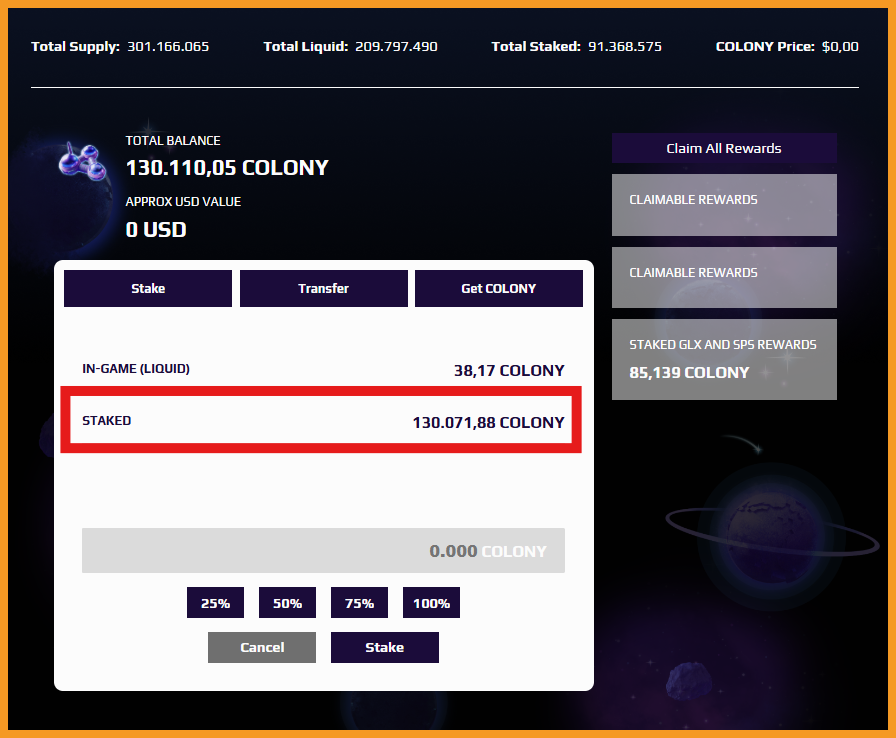Click the Total Liquid value 209.797.490
This screenshot has width=896, height=738.
pos(397,46)
